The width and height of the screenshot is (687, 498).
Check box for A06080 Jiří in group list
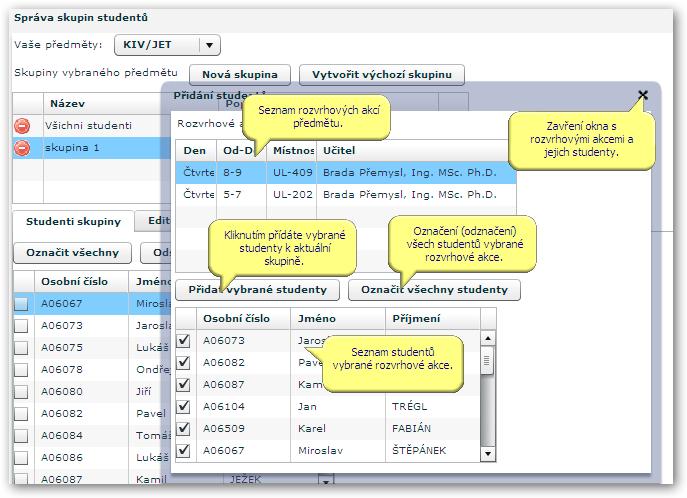pyautogui.click(x=21, y=391)
